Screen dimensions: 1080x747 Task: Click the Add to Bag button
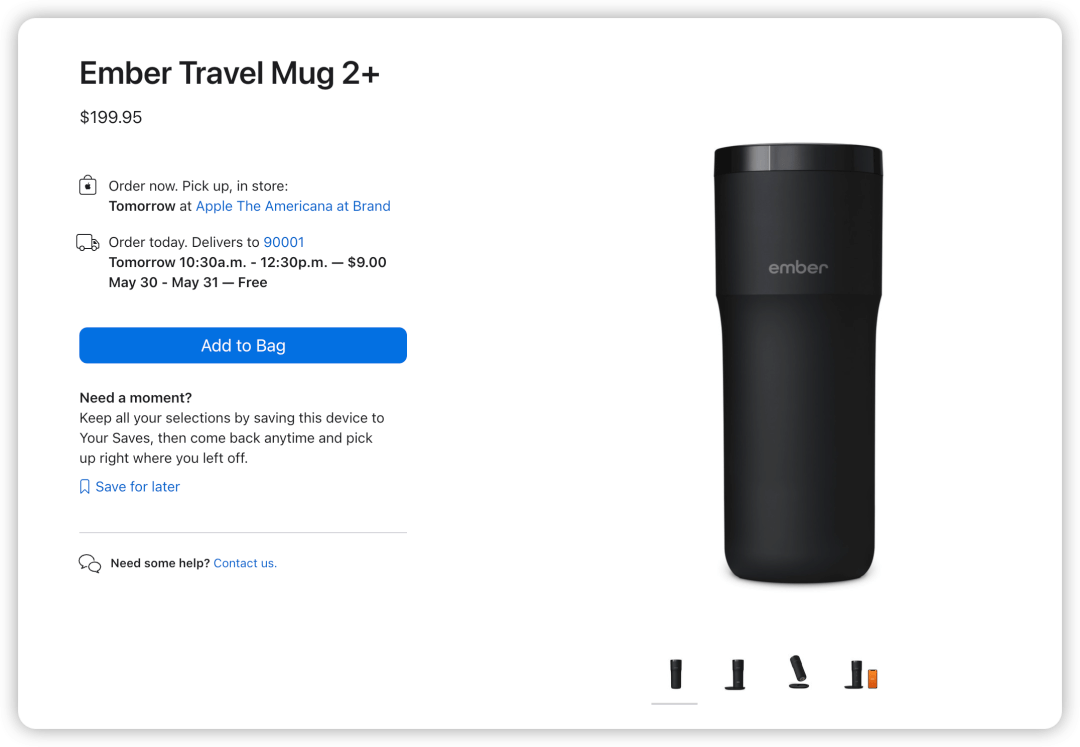242,345
